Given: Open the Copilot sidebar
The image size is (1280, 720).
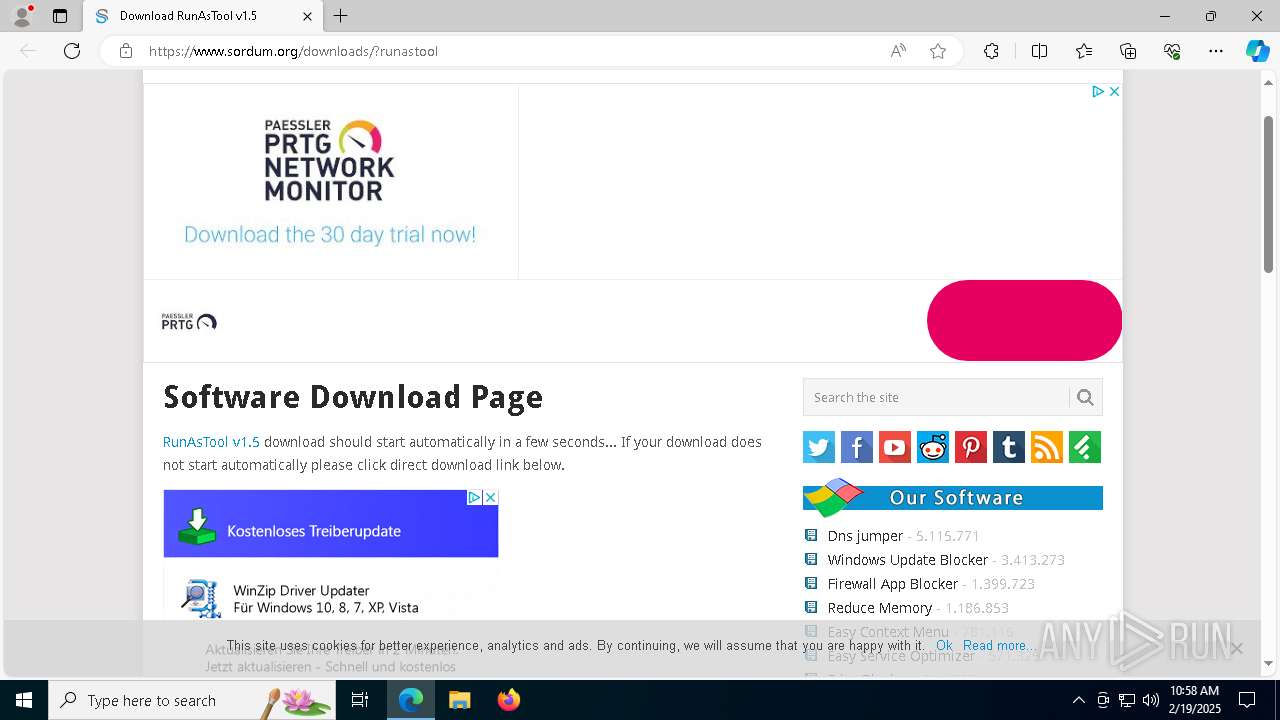Looking at the screenshot, I should coord(1257,51).
